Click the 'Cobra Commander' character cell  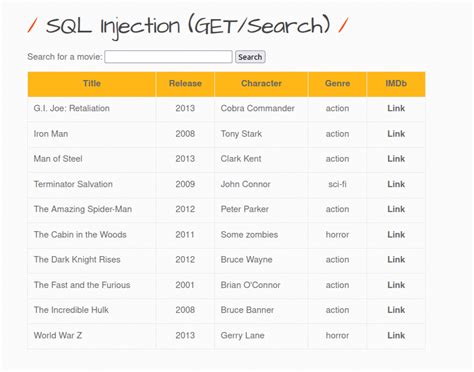[x=261, y=108]
